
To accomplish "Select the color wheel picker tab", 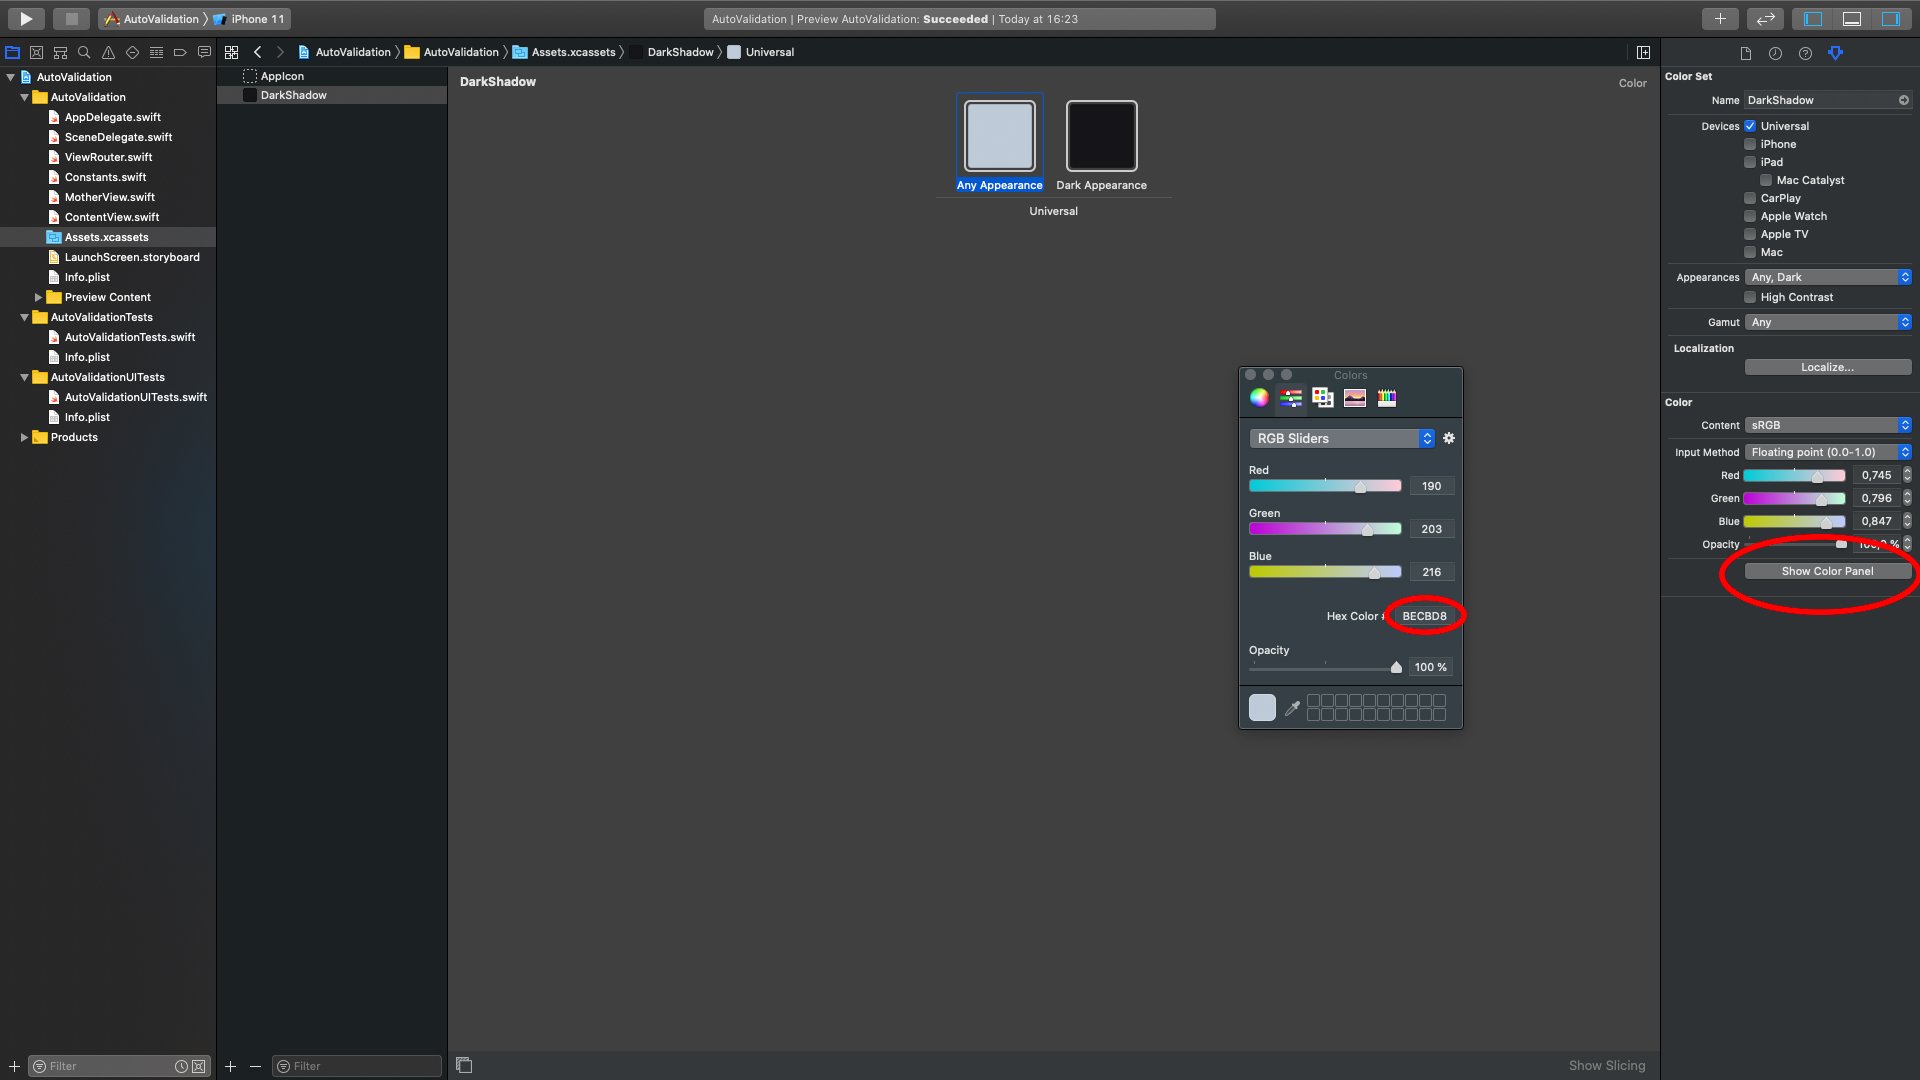I will tap(1259, 398).
